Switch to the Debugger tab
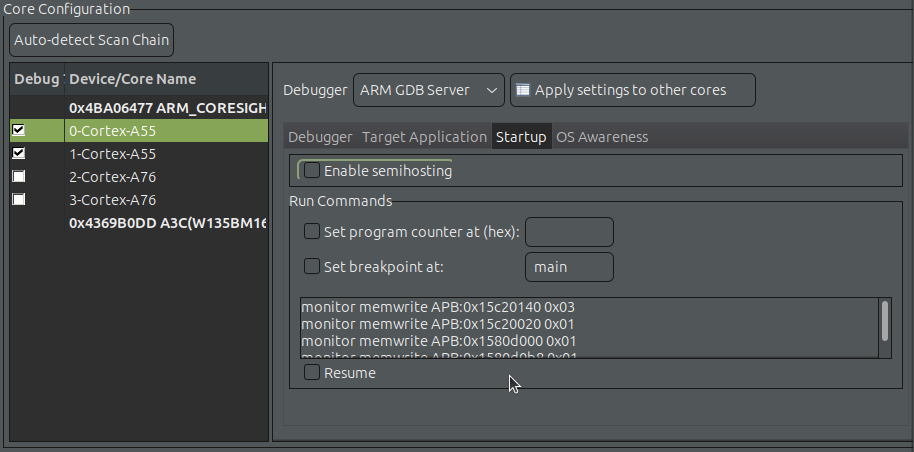This screenshot has height=452, width=914. [x=320, y=137]
